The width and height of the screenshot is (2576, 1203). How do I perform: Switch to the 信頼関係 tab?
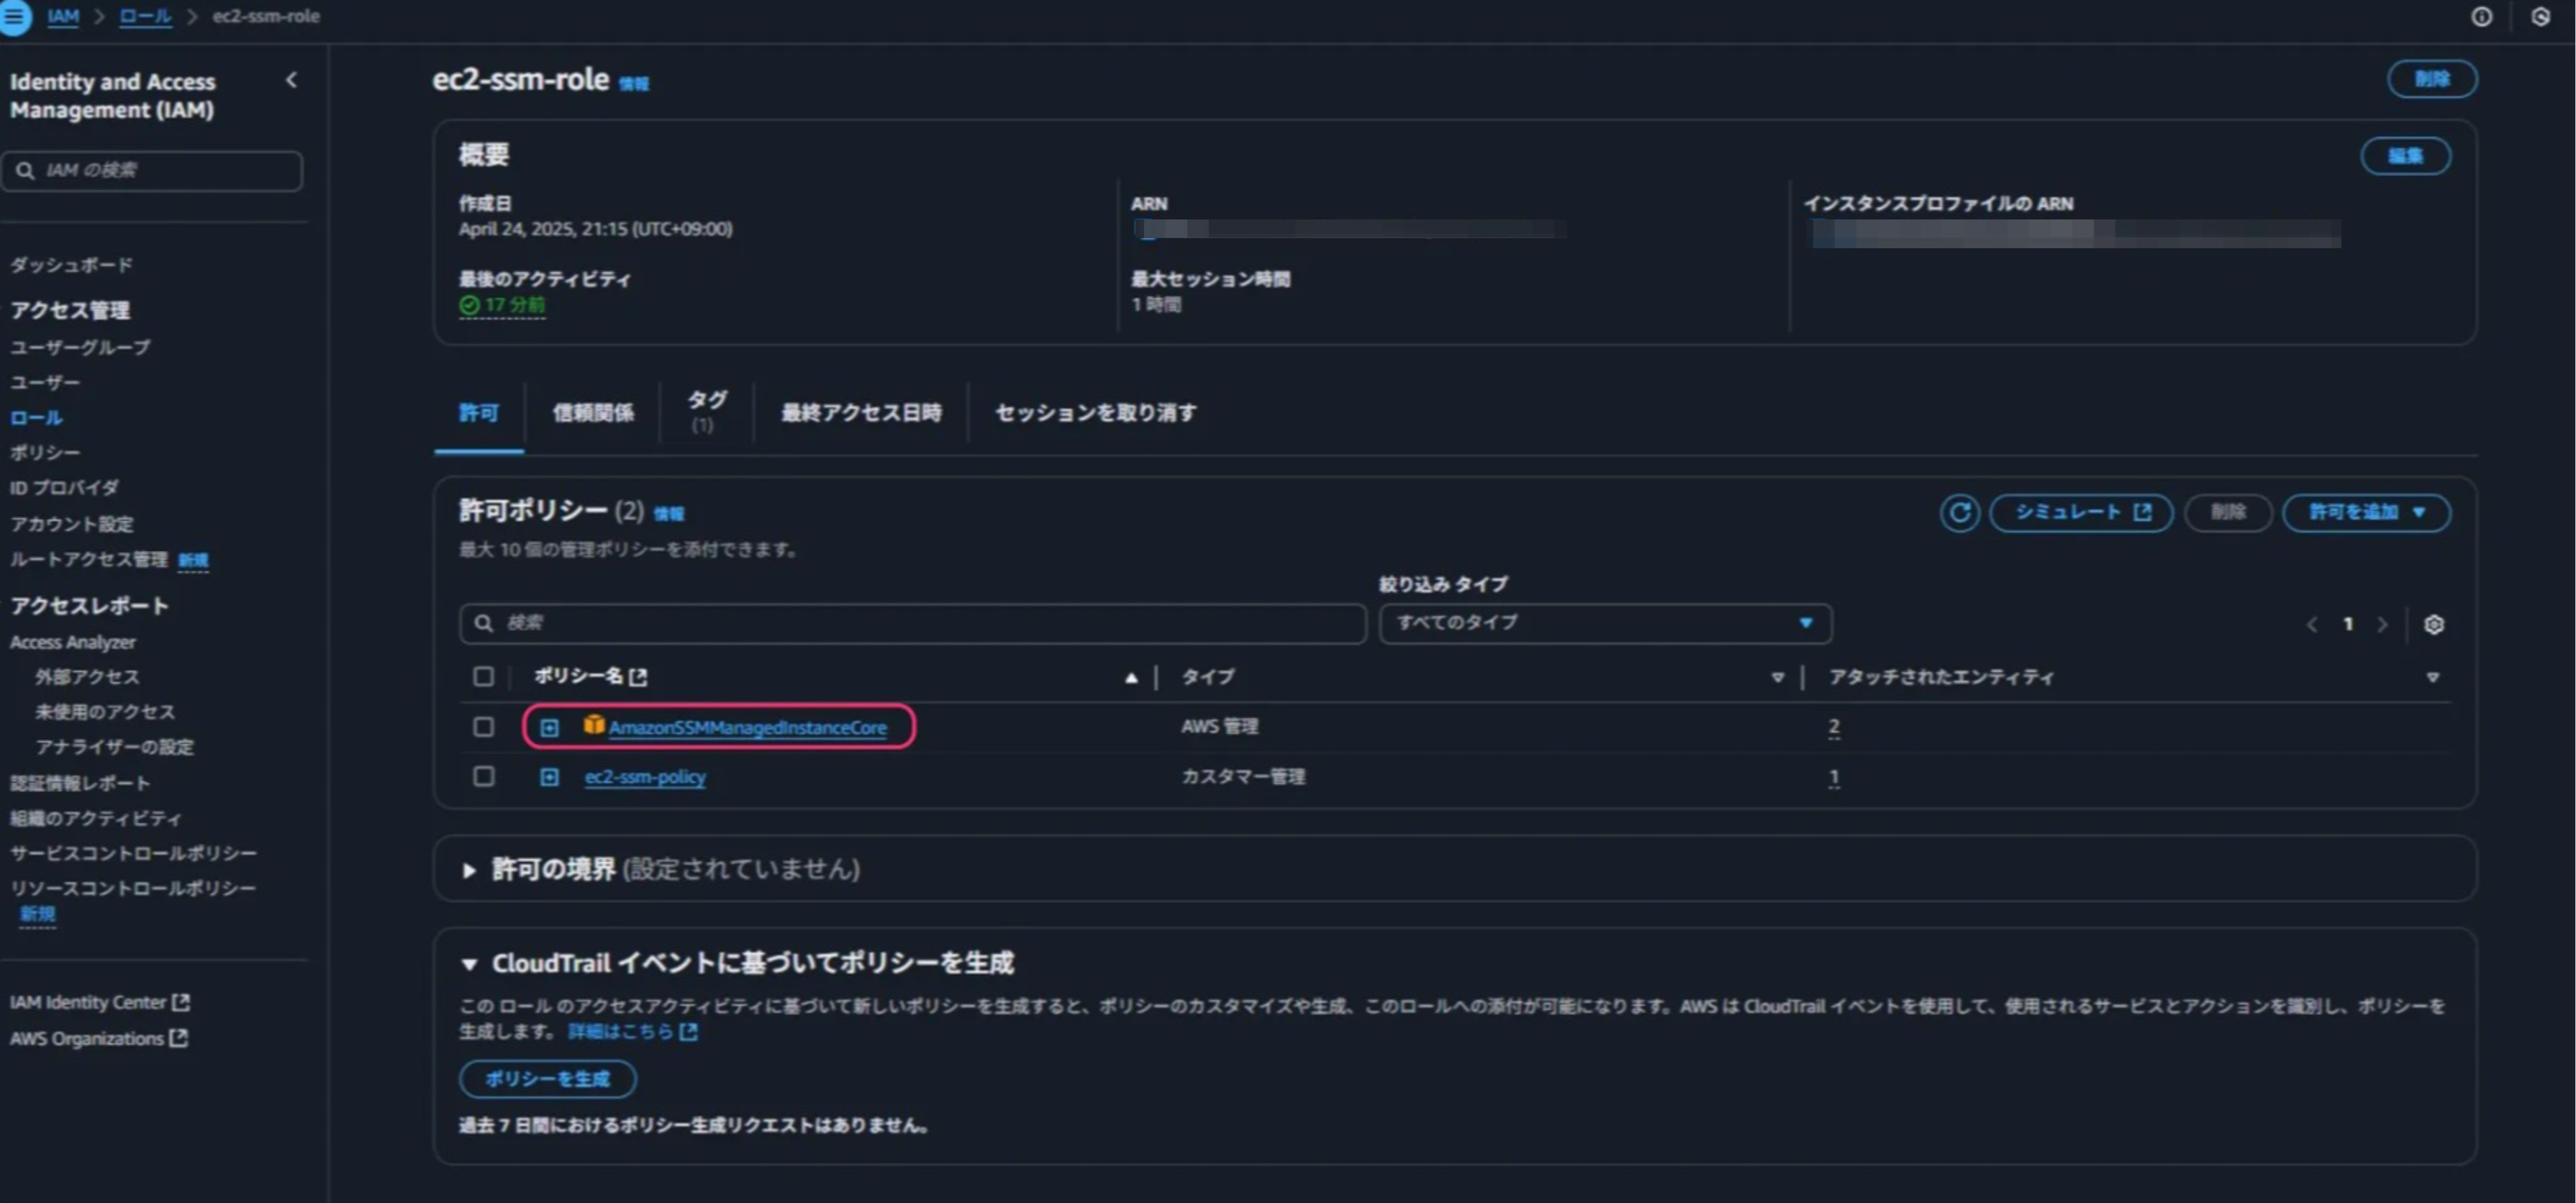coord(592,413)
